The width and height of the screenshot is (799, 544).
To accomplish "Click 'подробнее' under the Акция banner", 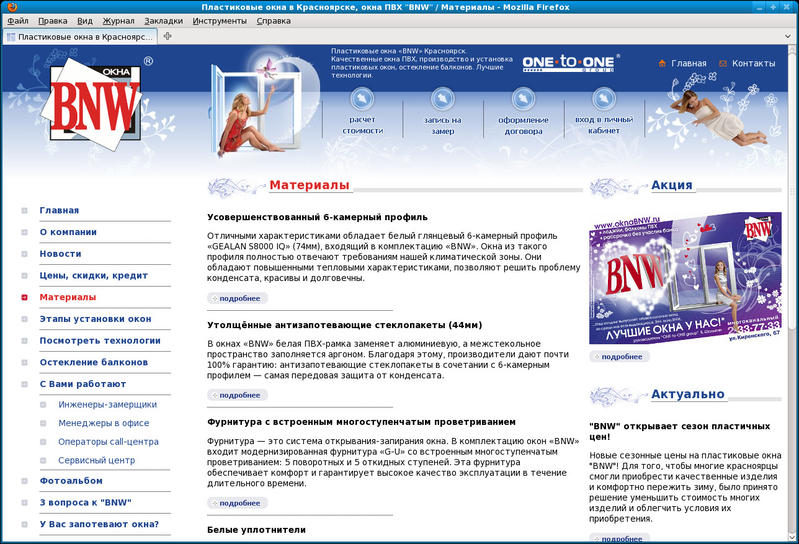I will pyautogui.click(x=620, y=357).
